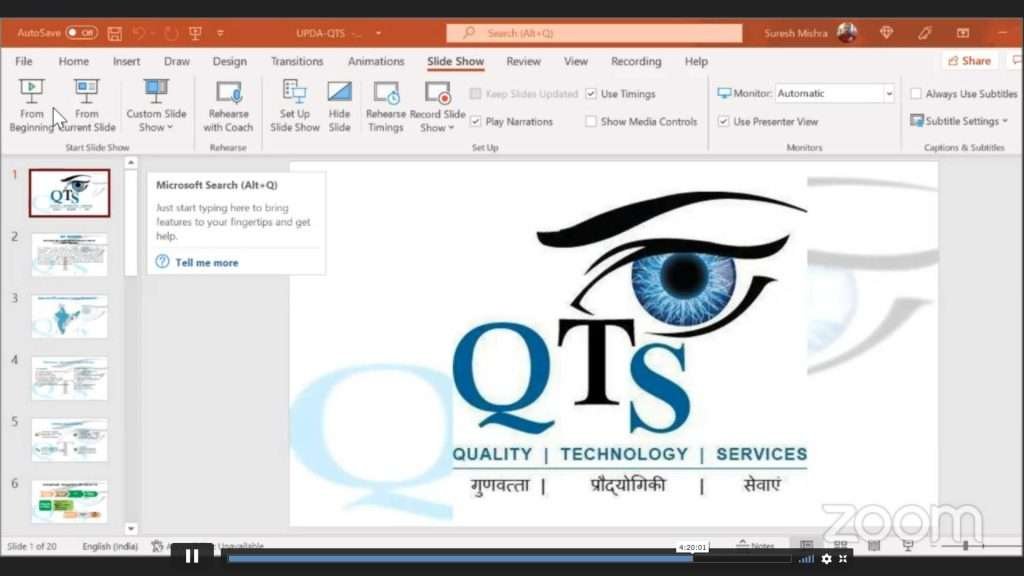This screenshot has width=1024, height=576.
Task: Switch to the Review tab
Action: pyautogui.click(x=523, y=61)
